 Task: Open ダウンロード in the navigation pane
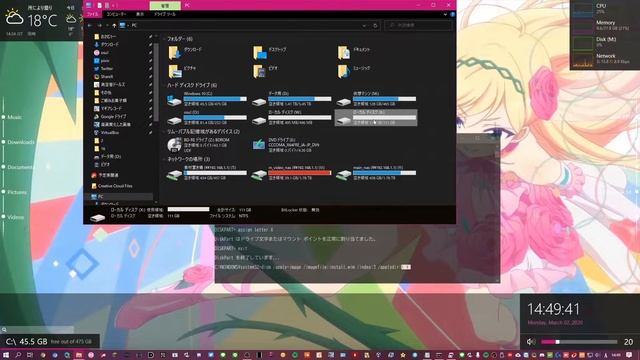coord(110,44)
